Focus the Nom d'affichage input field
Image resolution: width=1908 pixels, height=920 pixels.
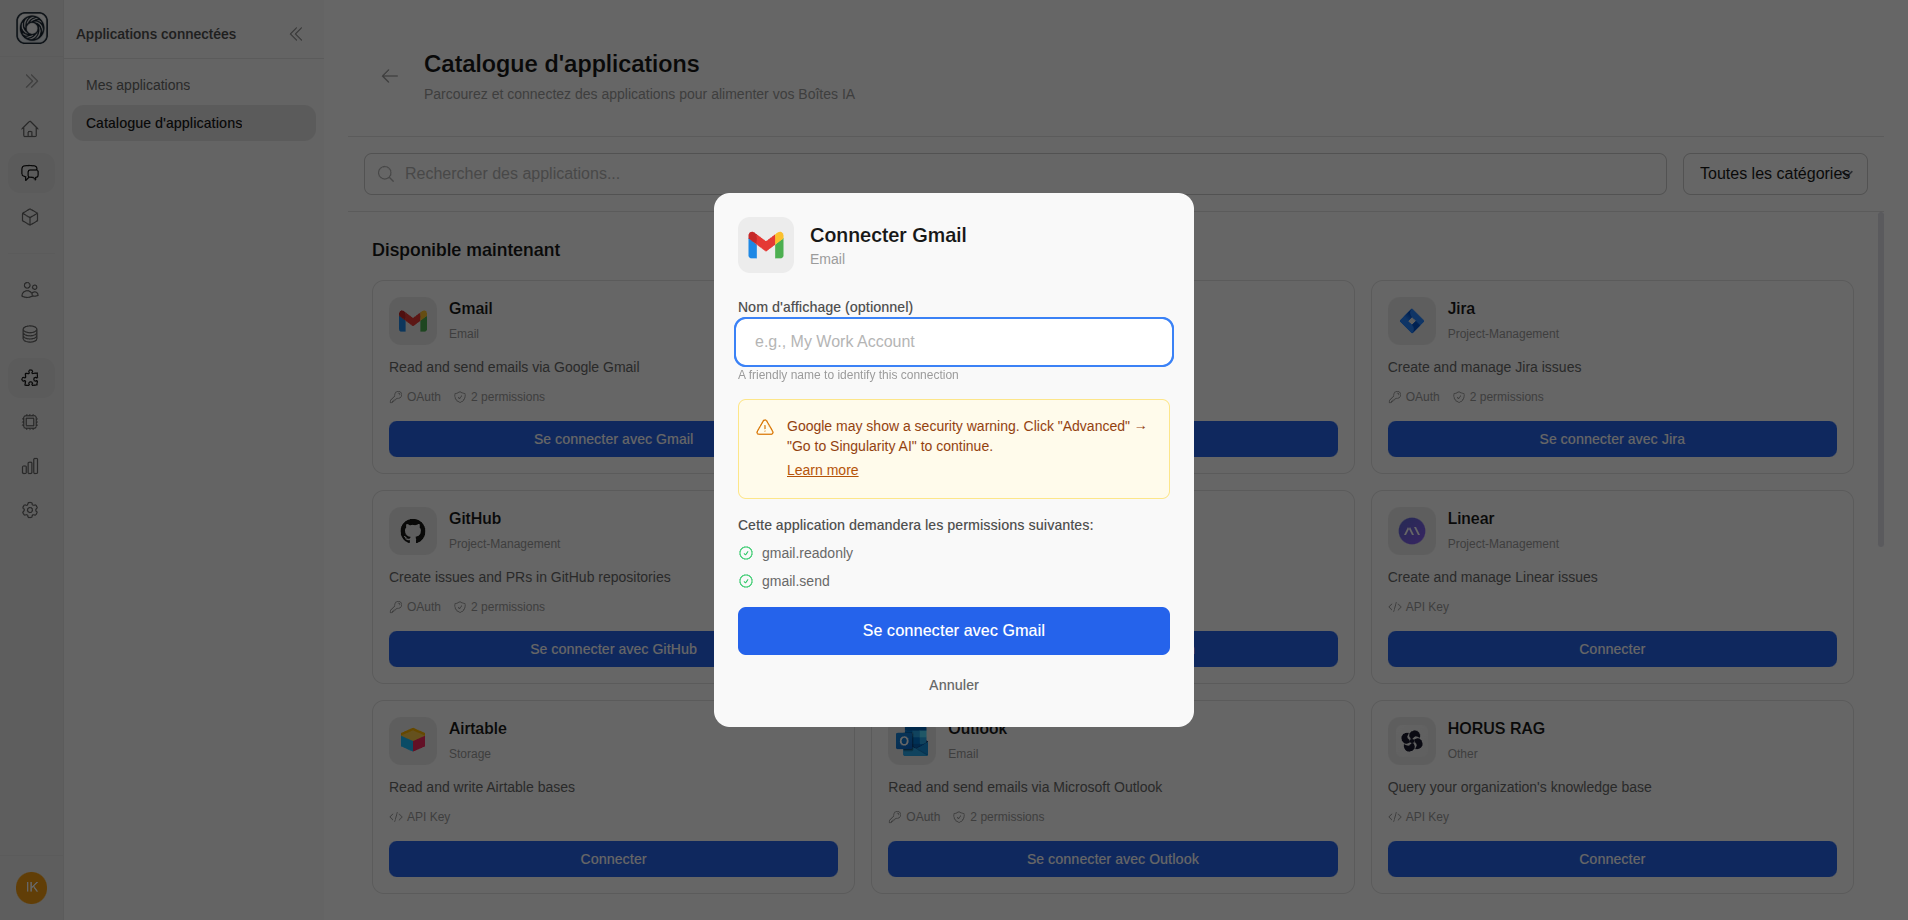tap(952, 341)
